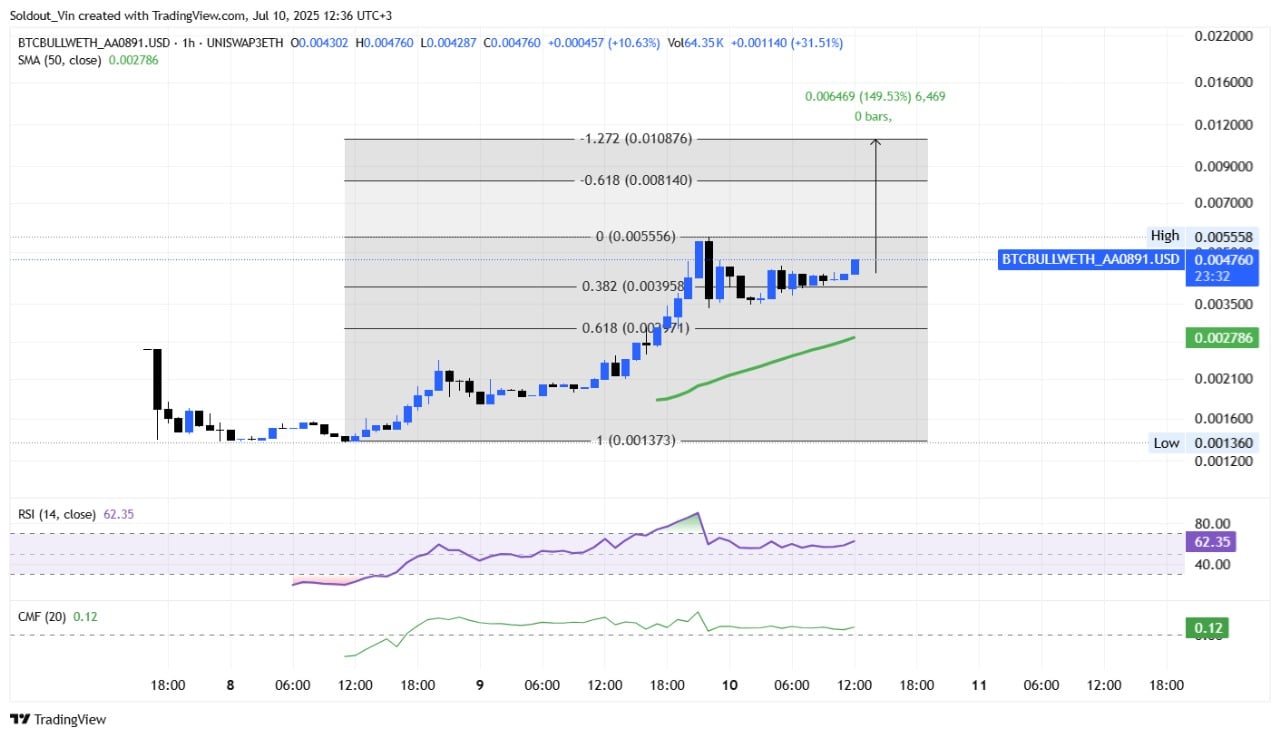Click the date label 8 on time axis
The width and height of the screenshot is (1280, 737).
pos(231,685)
